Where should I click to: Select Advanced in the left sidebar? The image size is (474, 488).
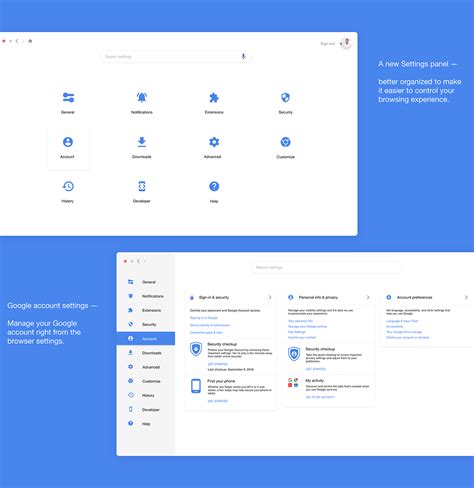point(146,367)
